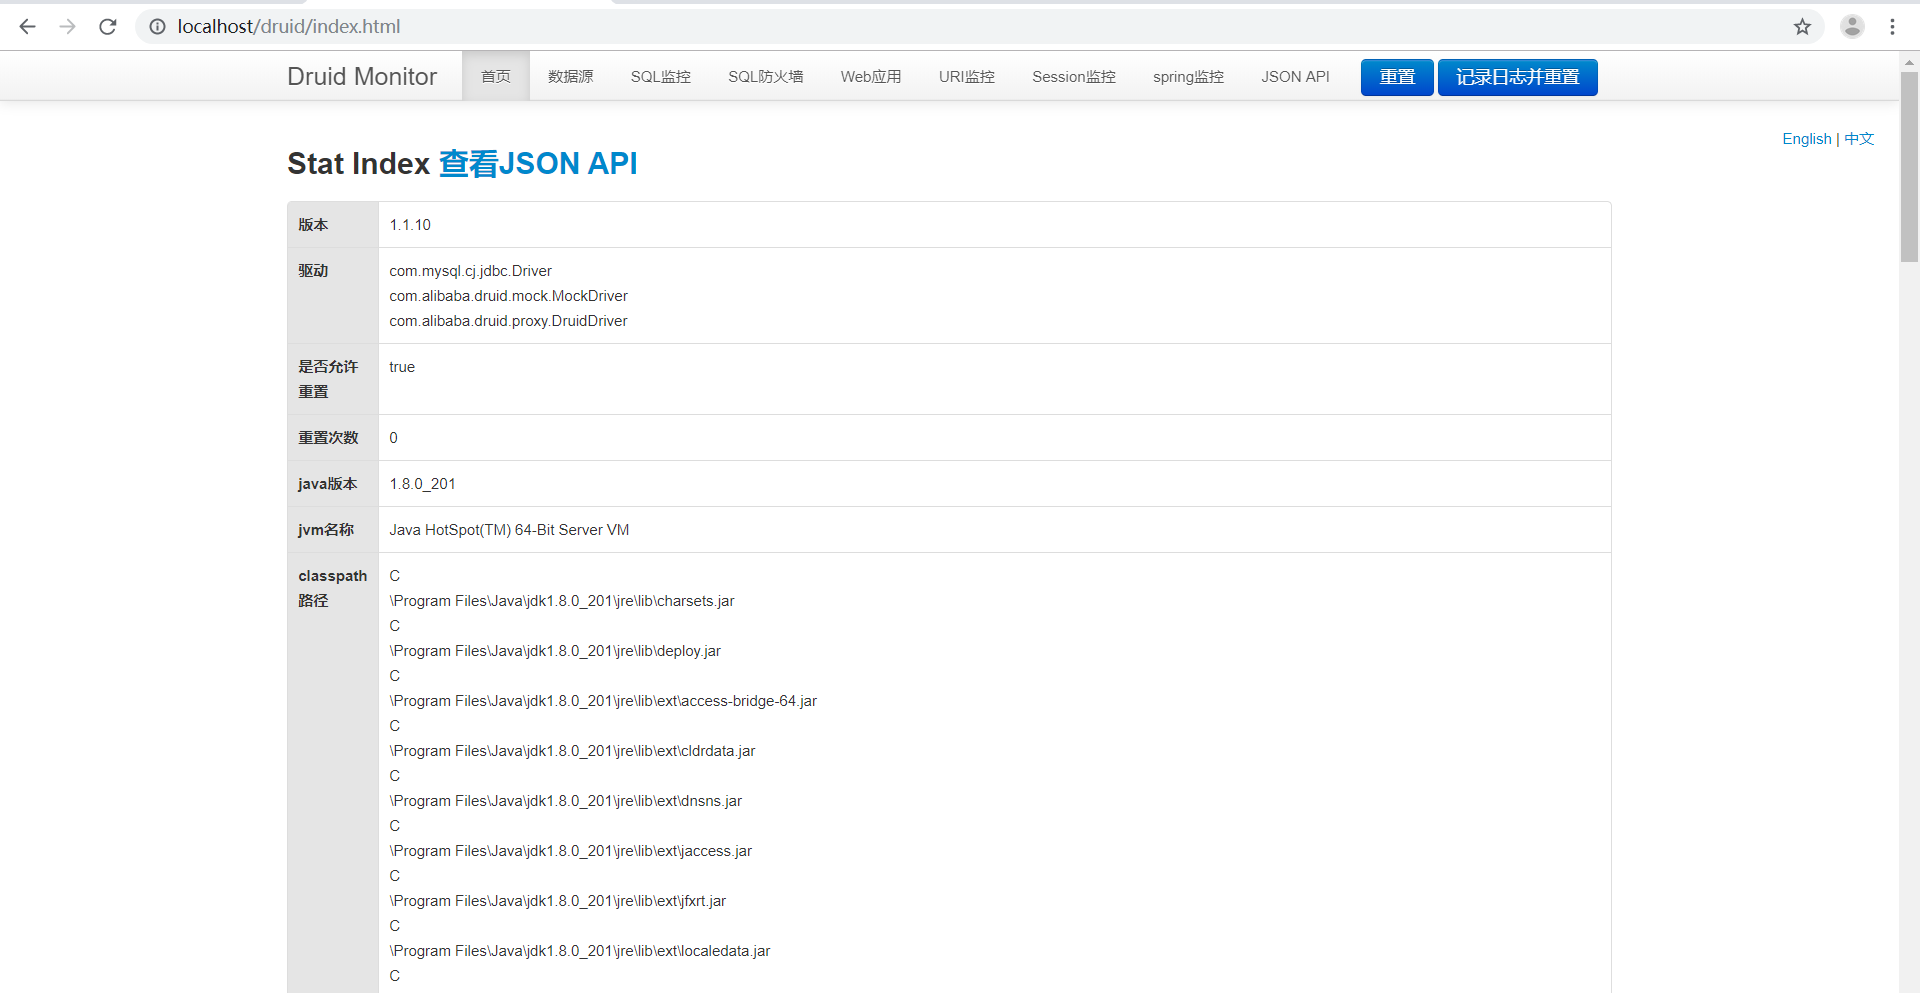Viewport: 1920px width, 993px height.
Task: Open the SQL防火墙 tab
Action: pyautogui.click(x=766, y=77)
